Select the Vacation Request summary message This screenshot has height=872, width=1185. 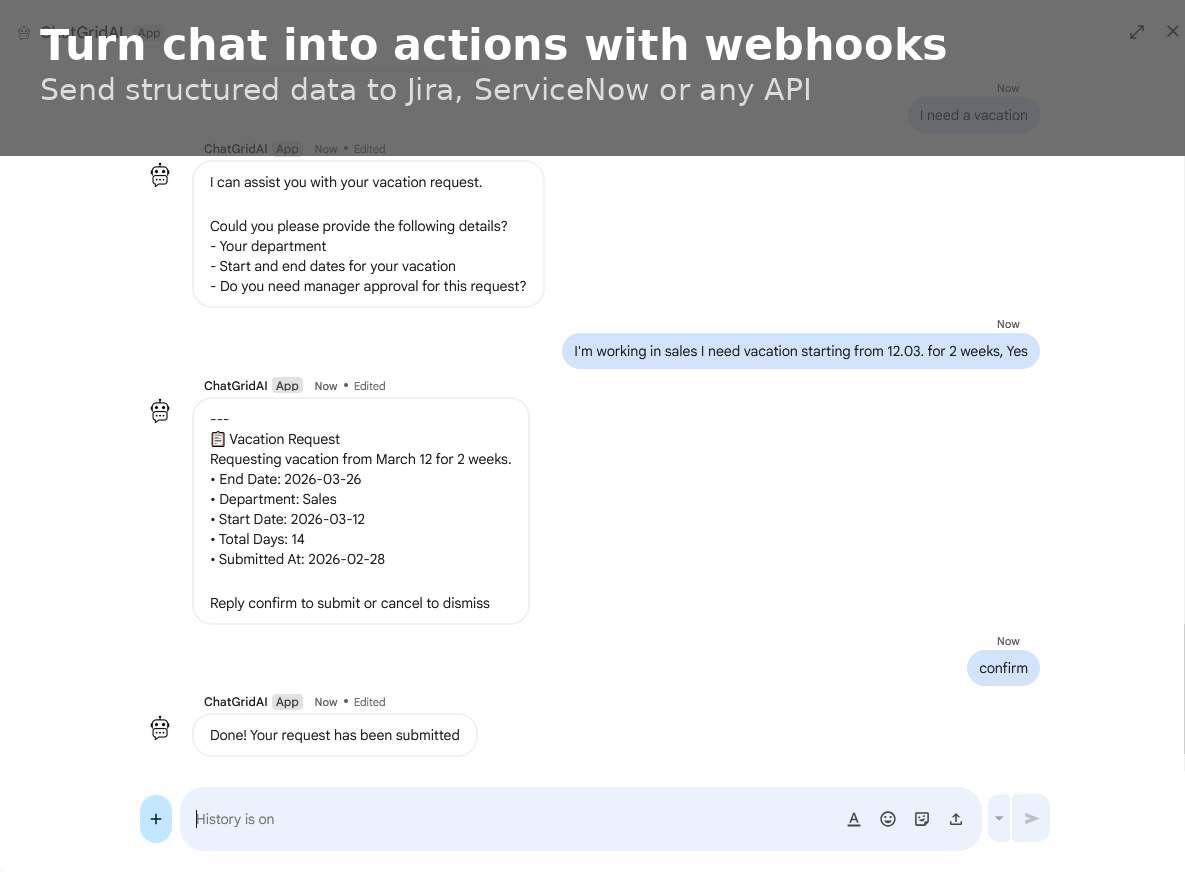pyautogui.click(x=361, y=511)
